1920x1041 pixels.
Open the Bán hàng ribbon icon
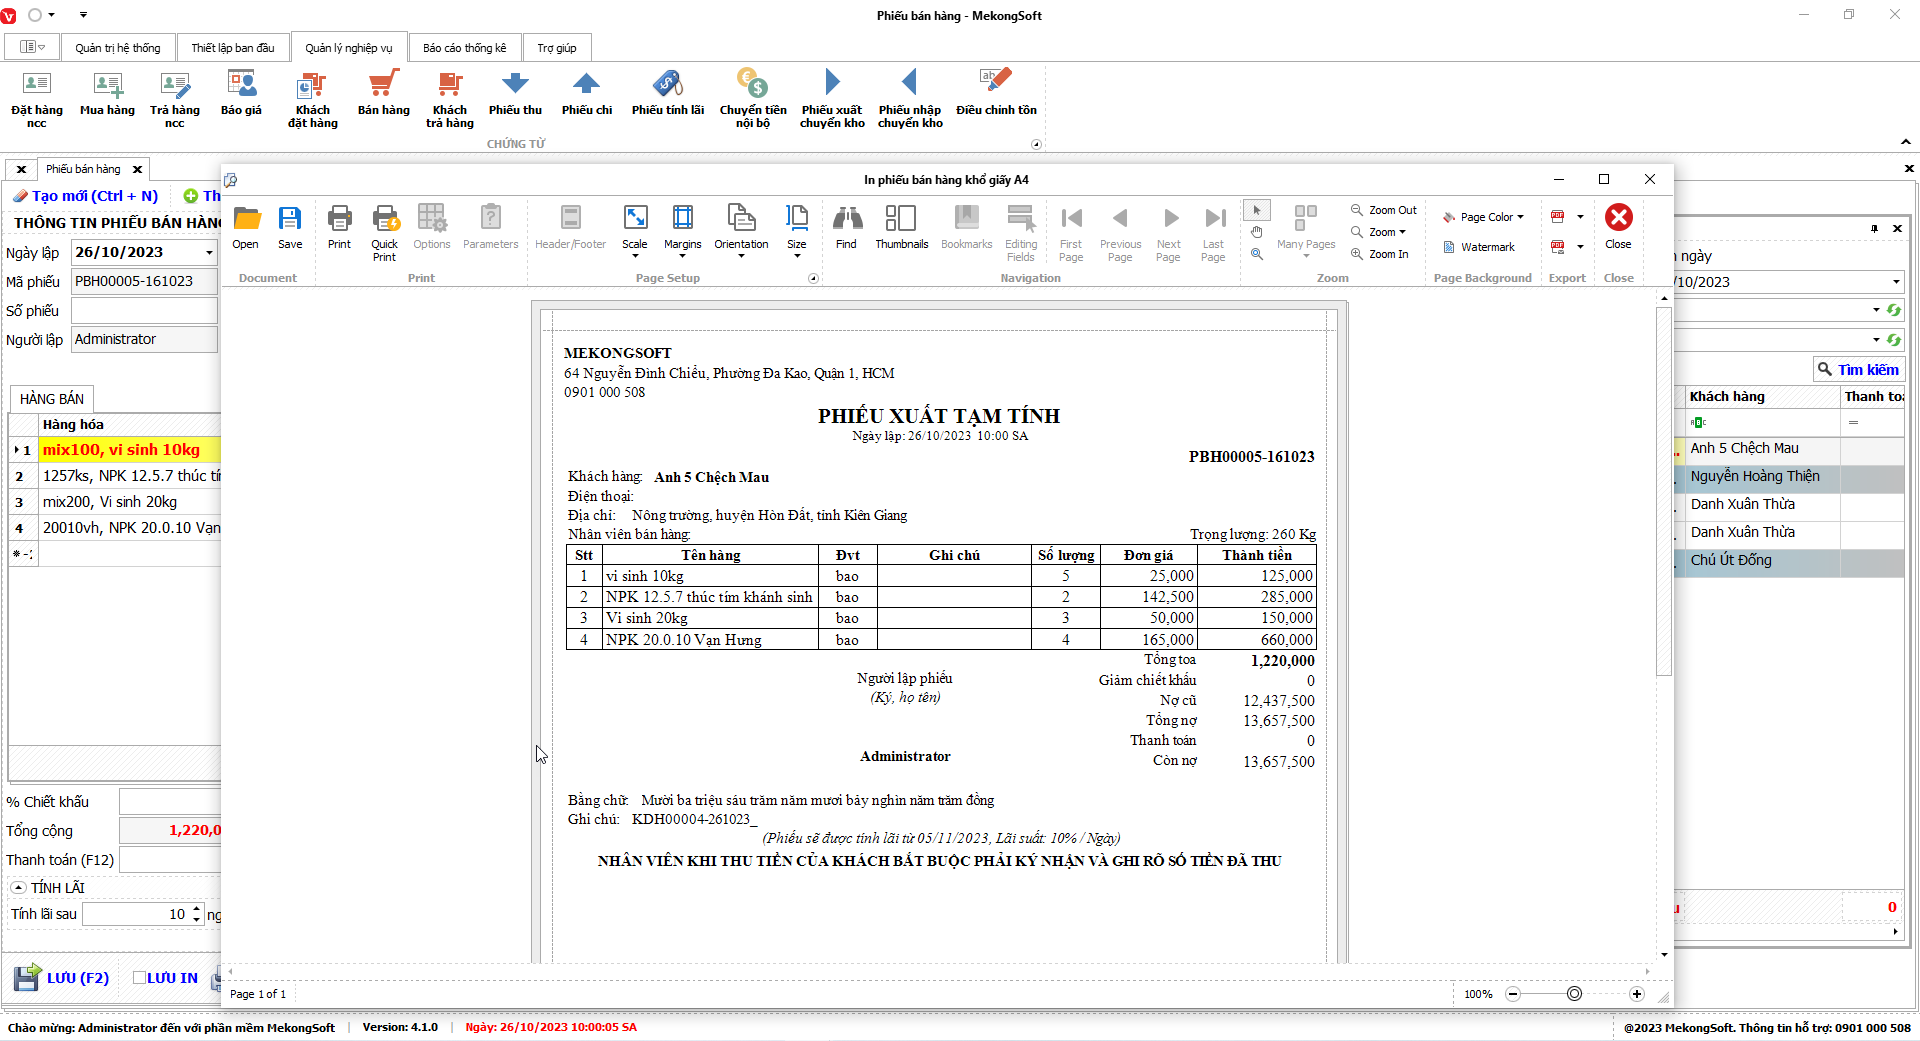click(x=384, y=94)
